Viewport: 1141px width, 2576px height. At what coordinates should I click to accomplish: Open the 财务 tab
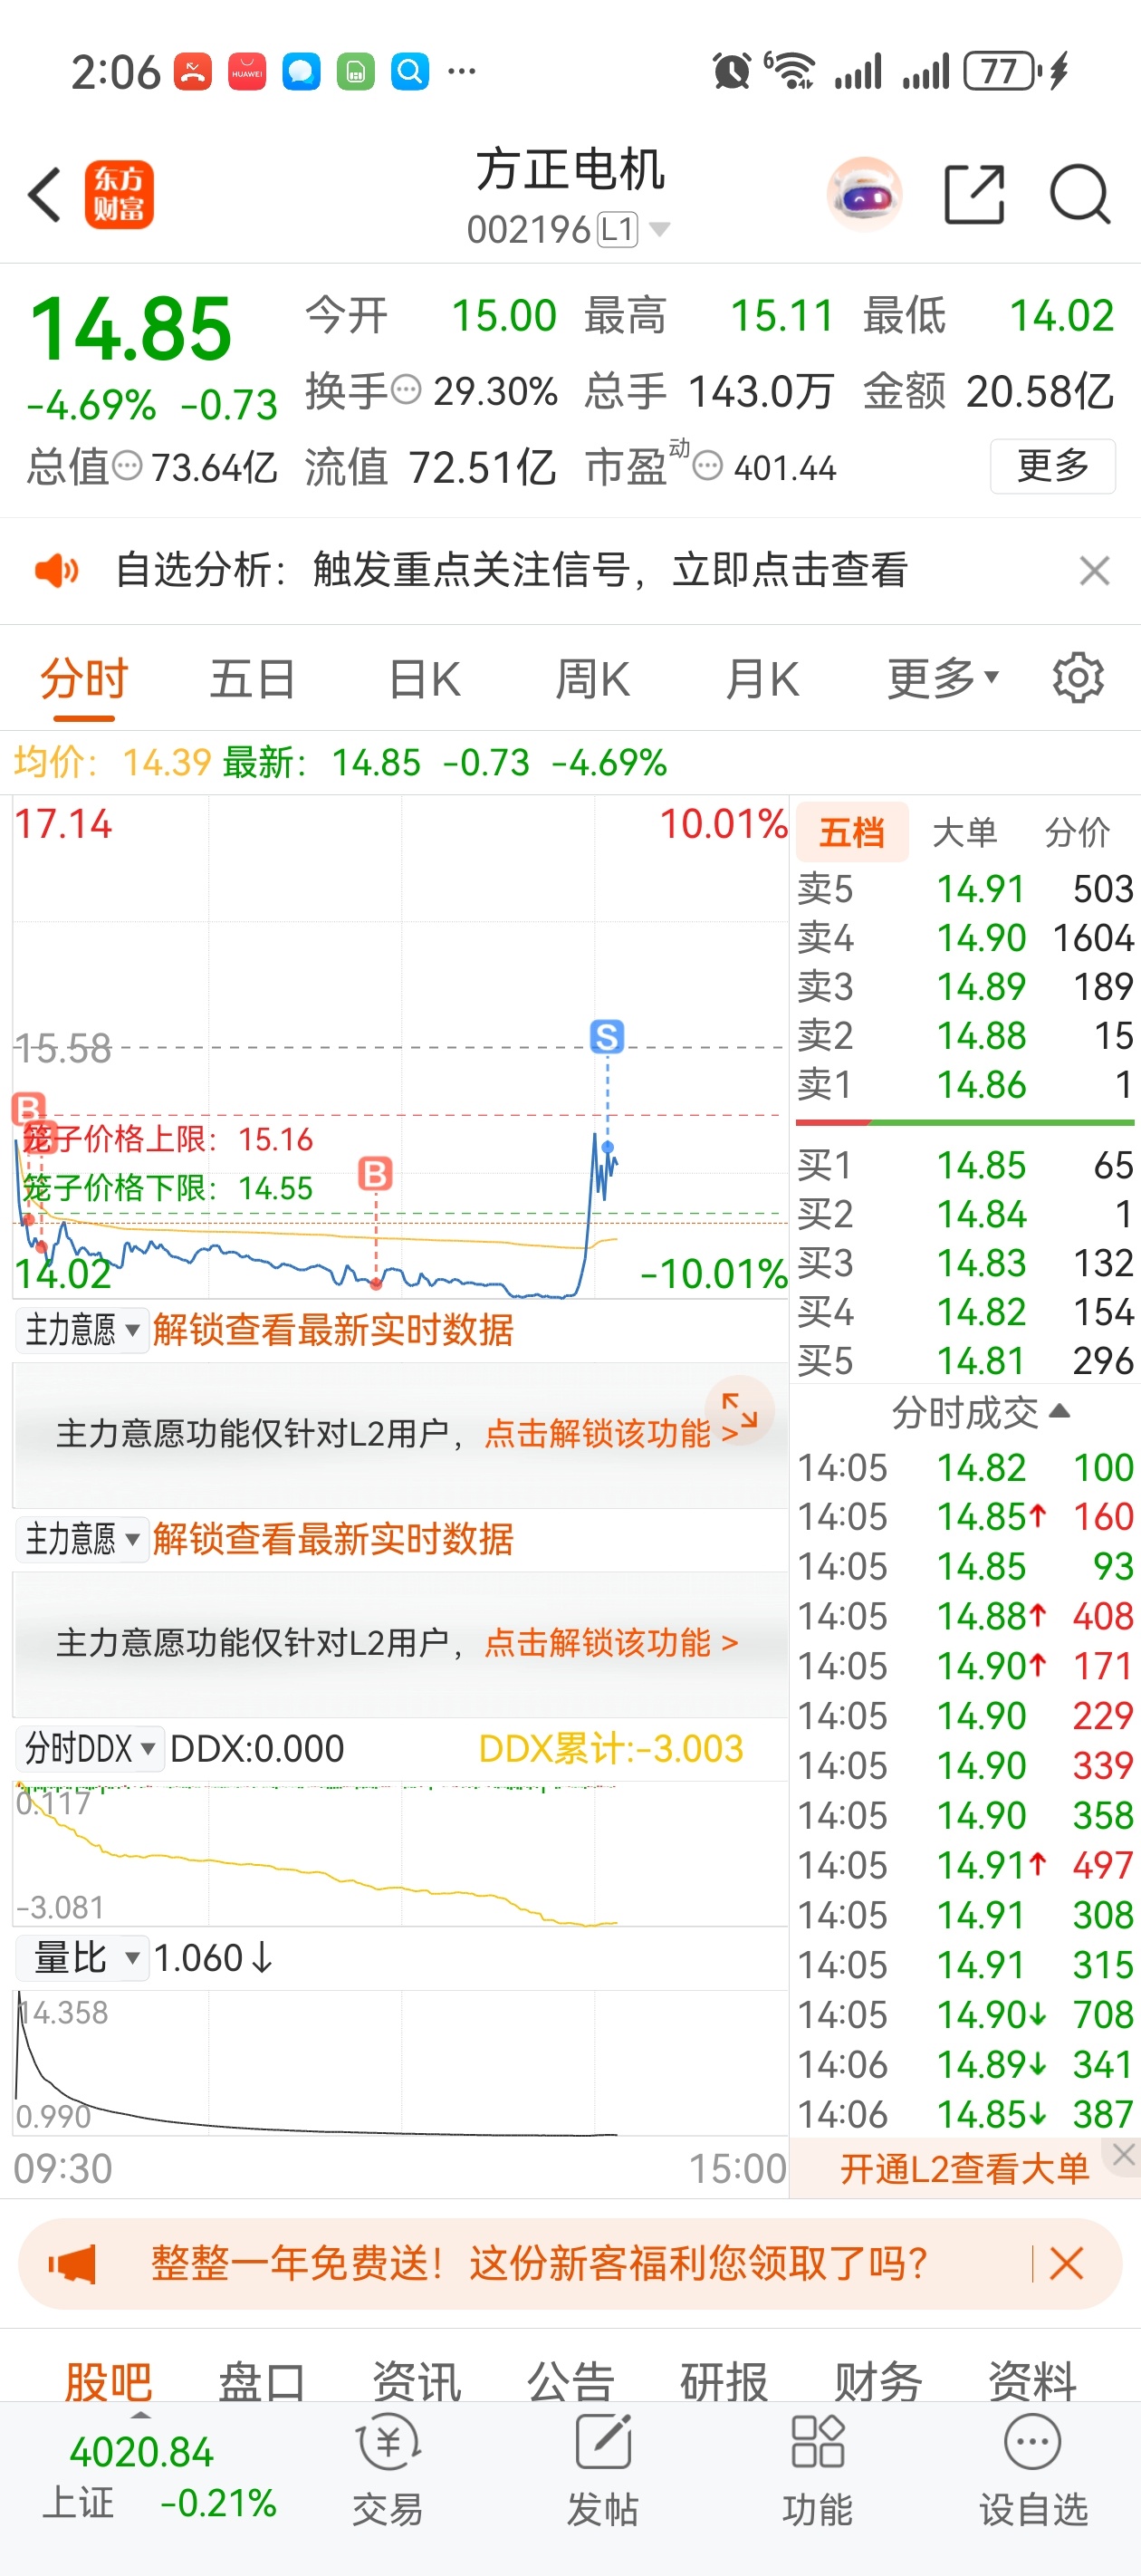pos(878,2381)
